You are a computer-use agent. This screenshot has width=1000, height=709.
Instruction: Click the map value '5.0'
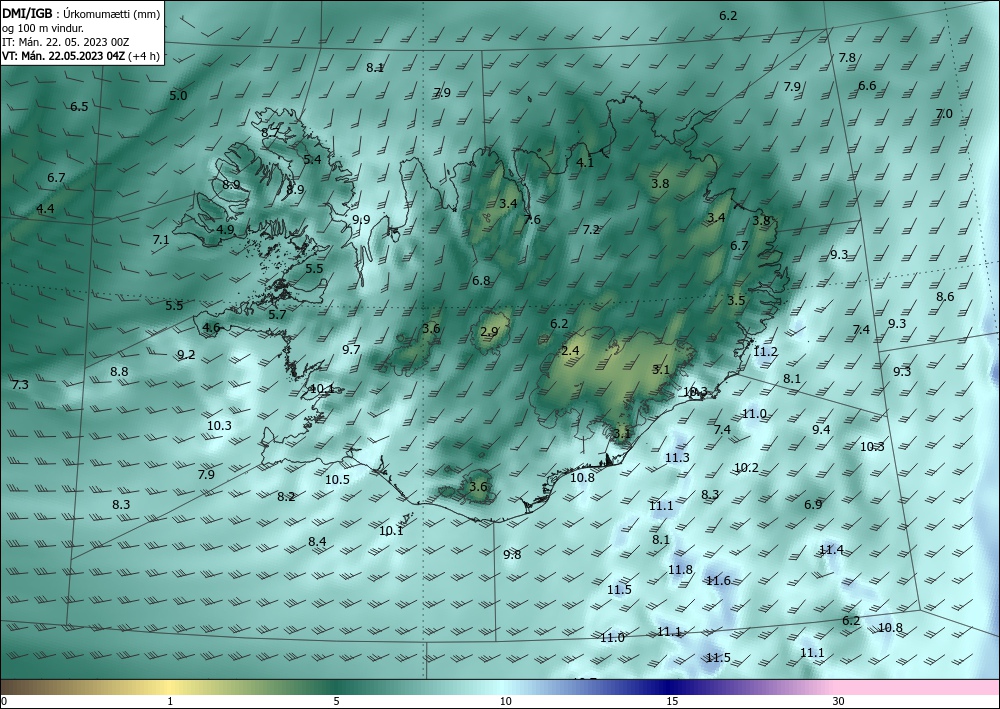pyautogui.click(x=178, y=96)
